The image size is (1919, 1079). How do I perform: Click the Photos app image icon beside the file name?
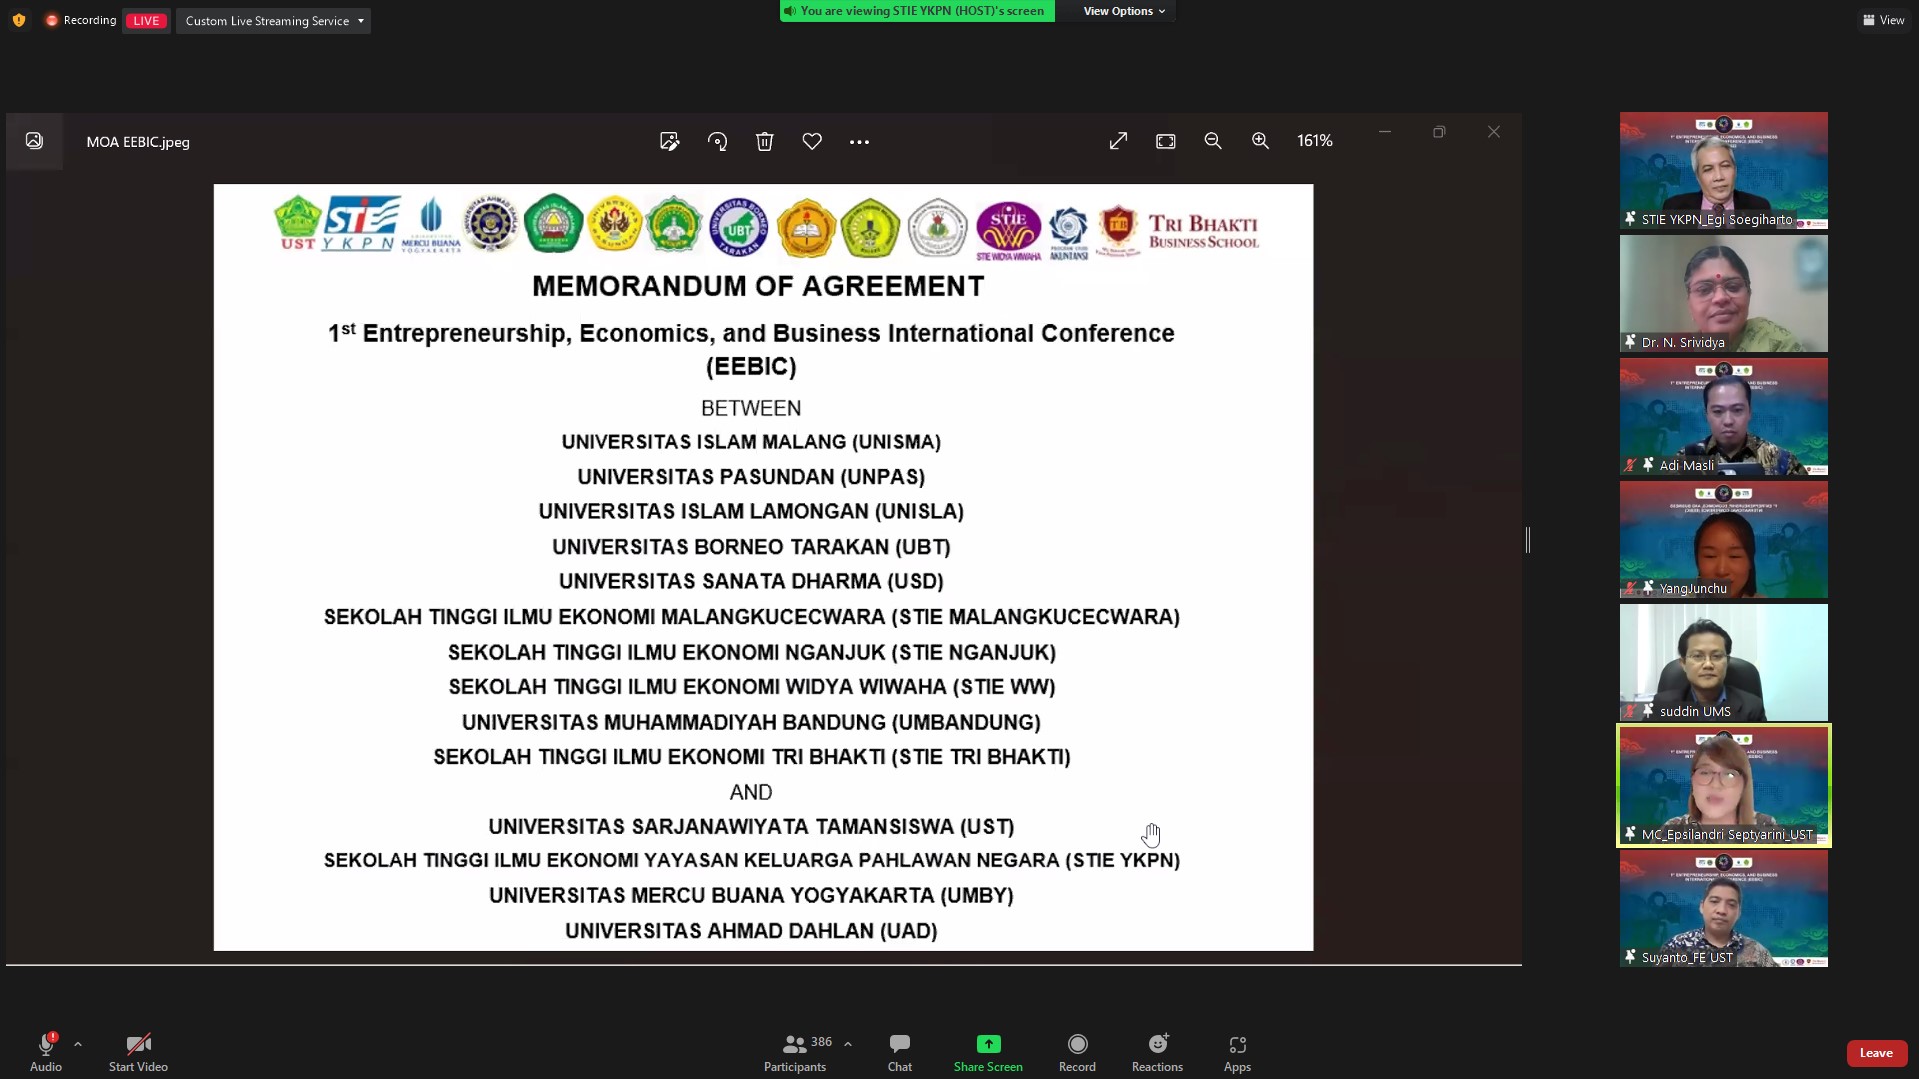[x=34, y=141]
